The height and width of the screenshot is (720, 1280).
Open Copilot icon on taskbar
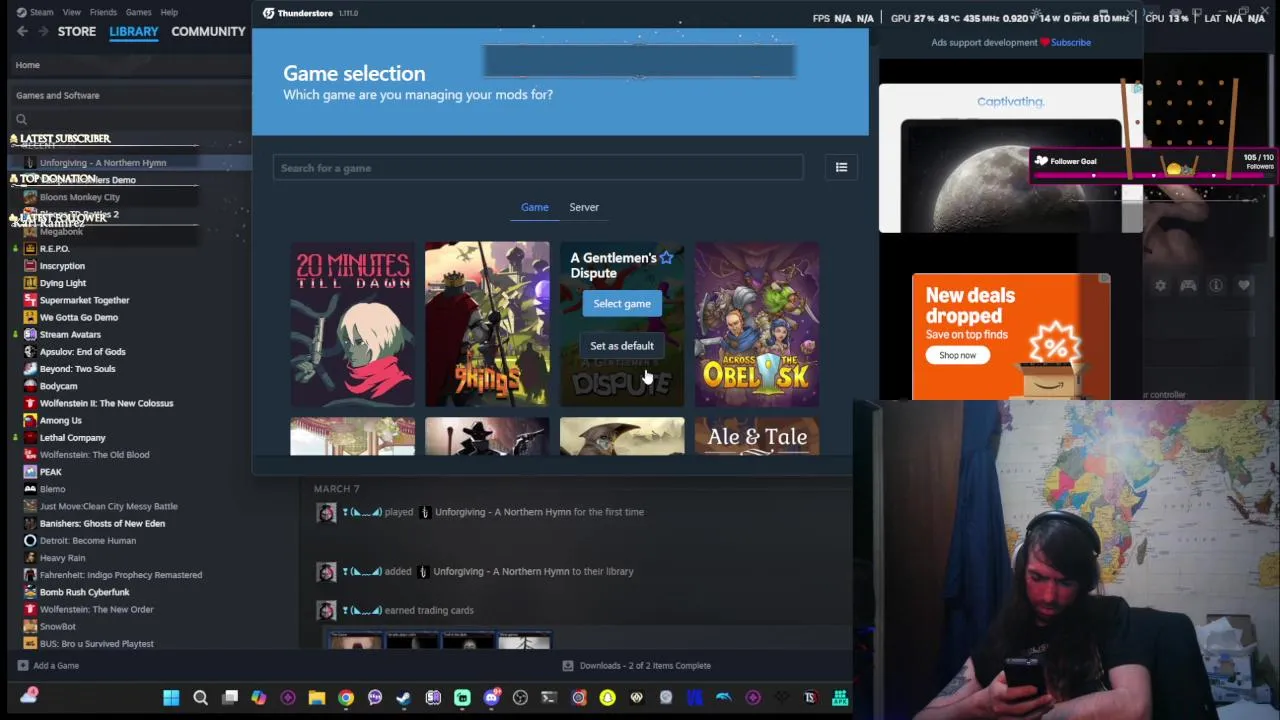click(x=259, y=697)
